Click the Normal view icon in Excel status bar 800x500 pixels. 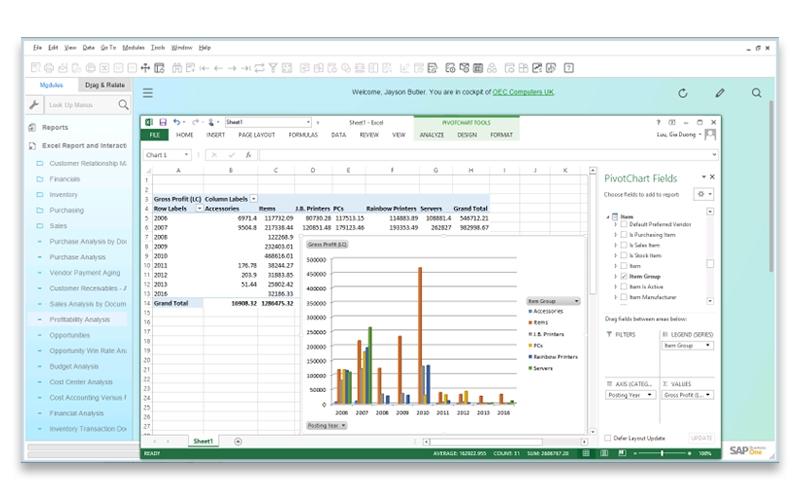(586, 453)
